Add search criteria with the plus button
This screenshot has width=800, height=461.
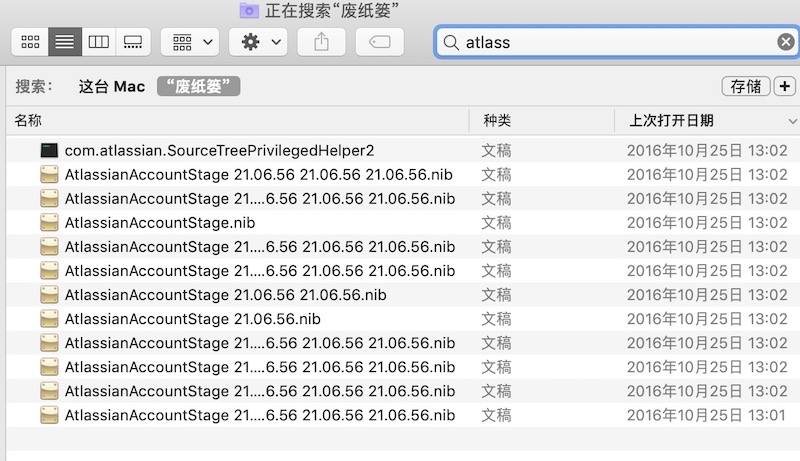pyautogui.click(x=785, y=86)
